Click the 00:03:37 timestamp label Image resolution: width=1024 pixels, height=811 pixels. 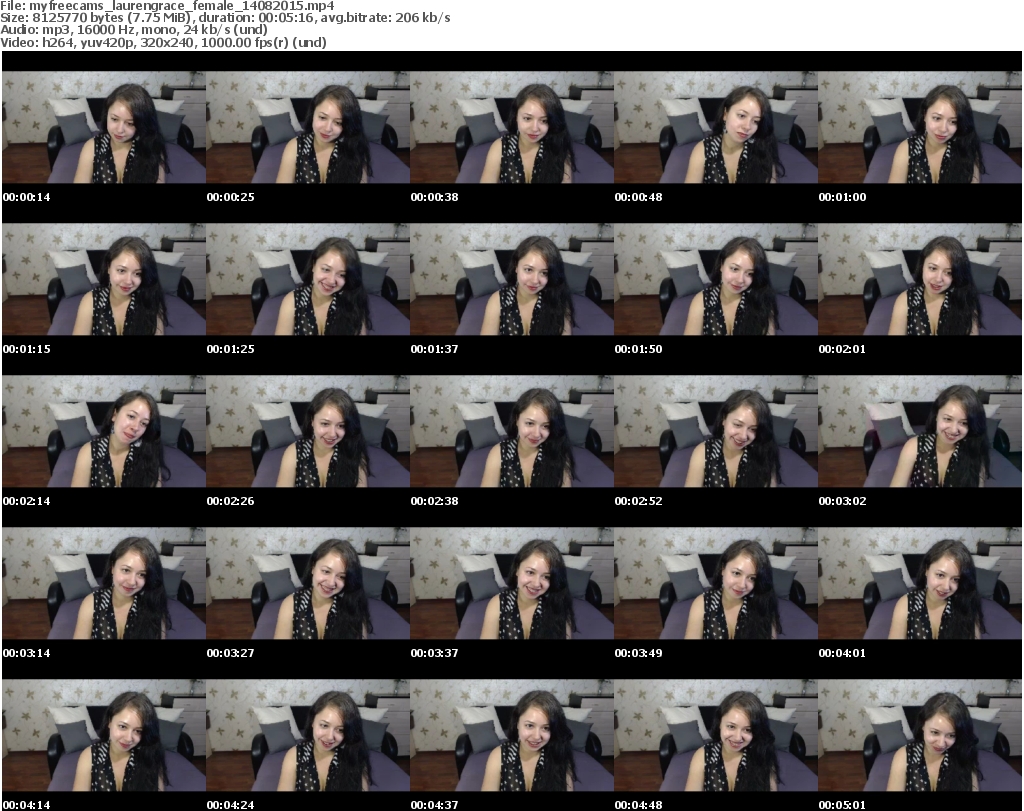click(x=434, y=653)
